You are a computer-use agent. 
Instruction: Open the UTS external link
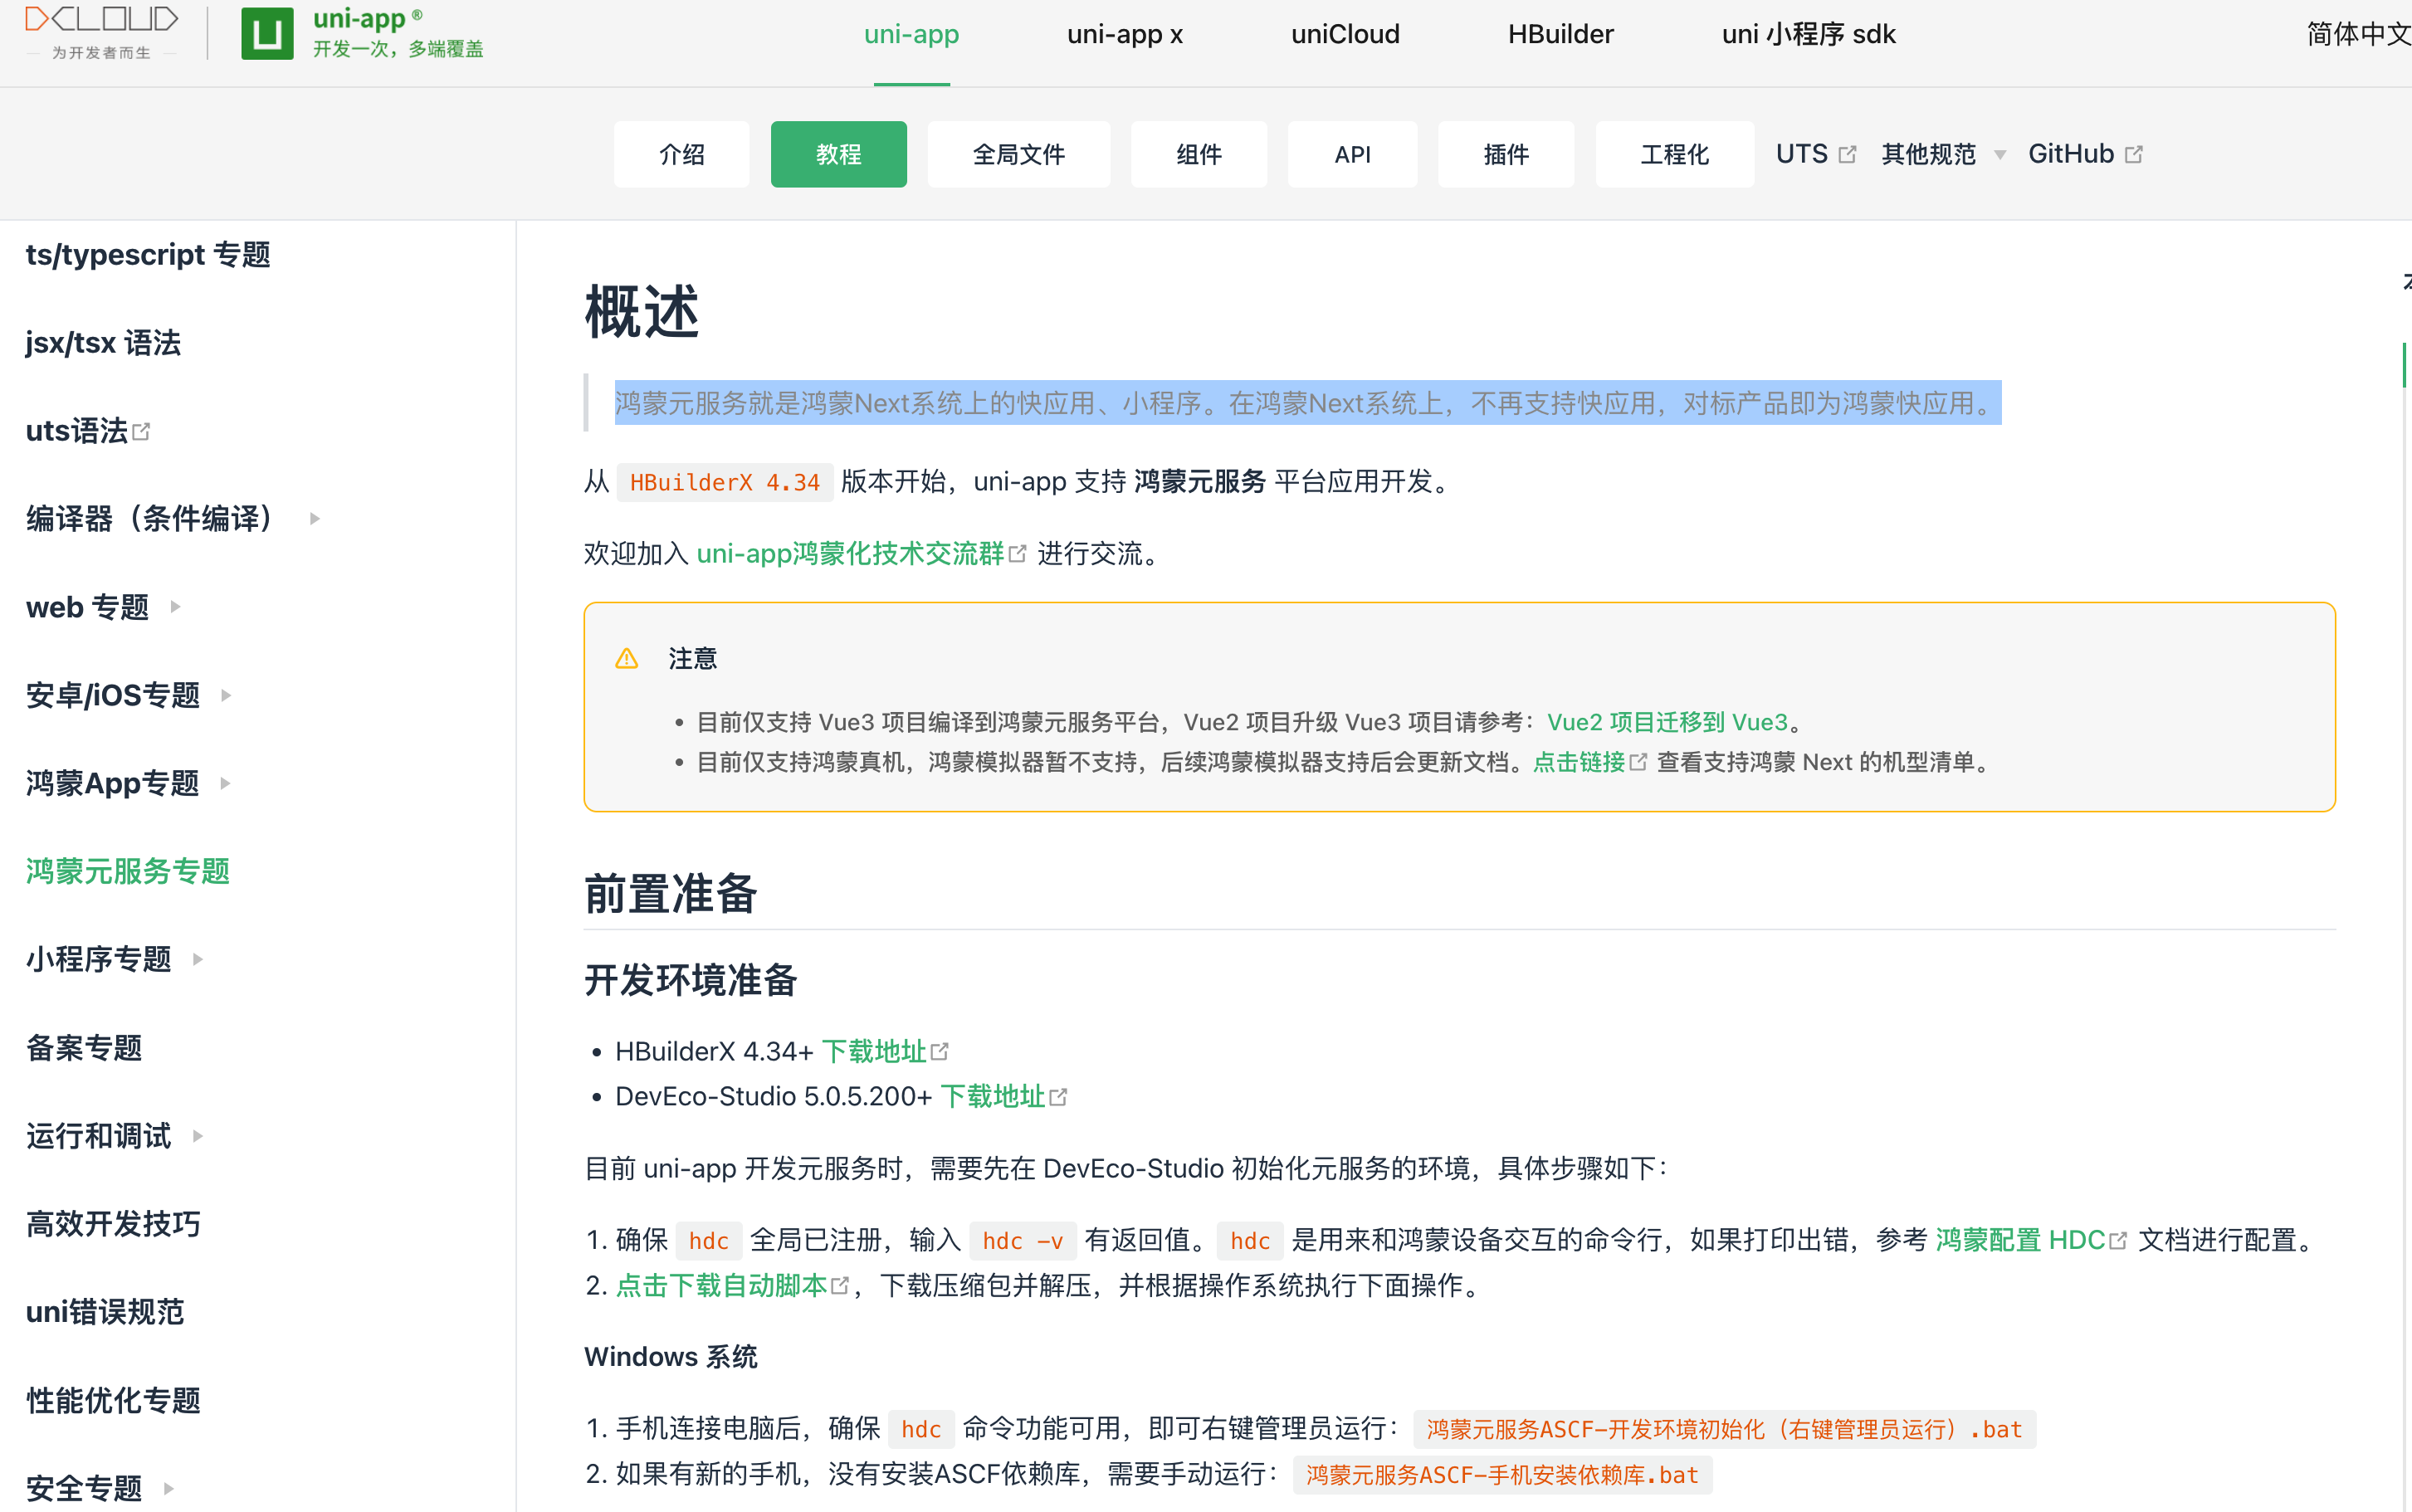coord(1816,155)
